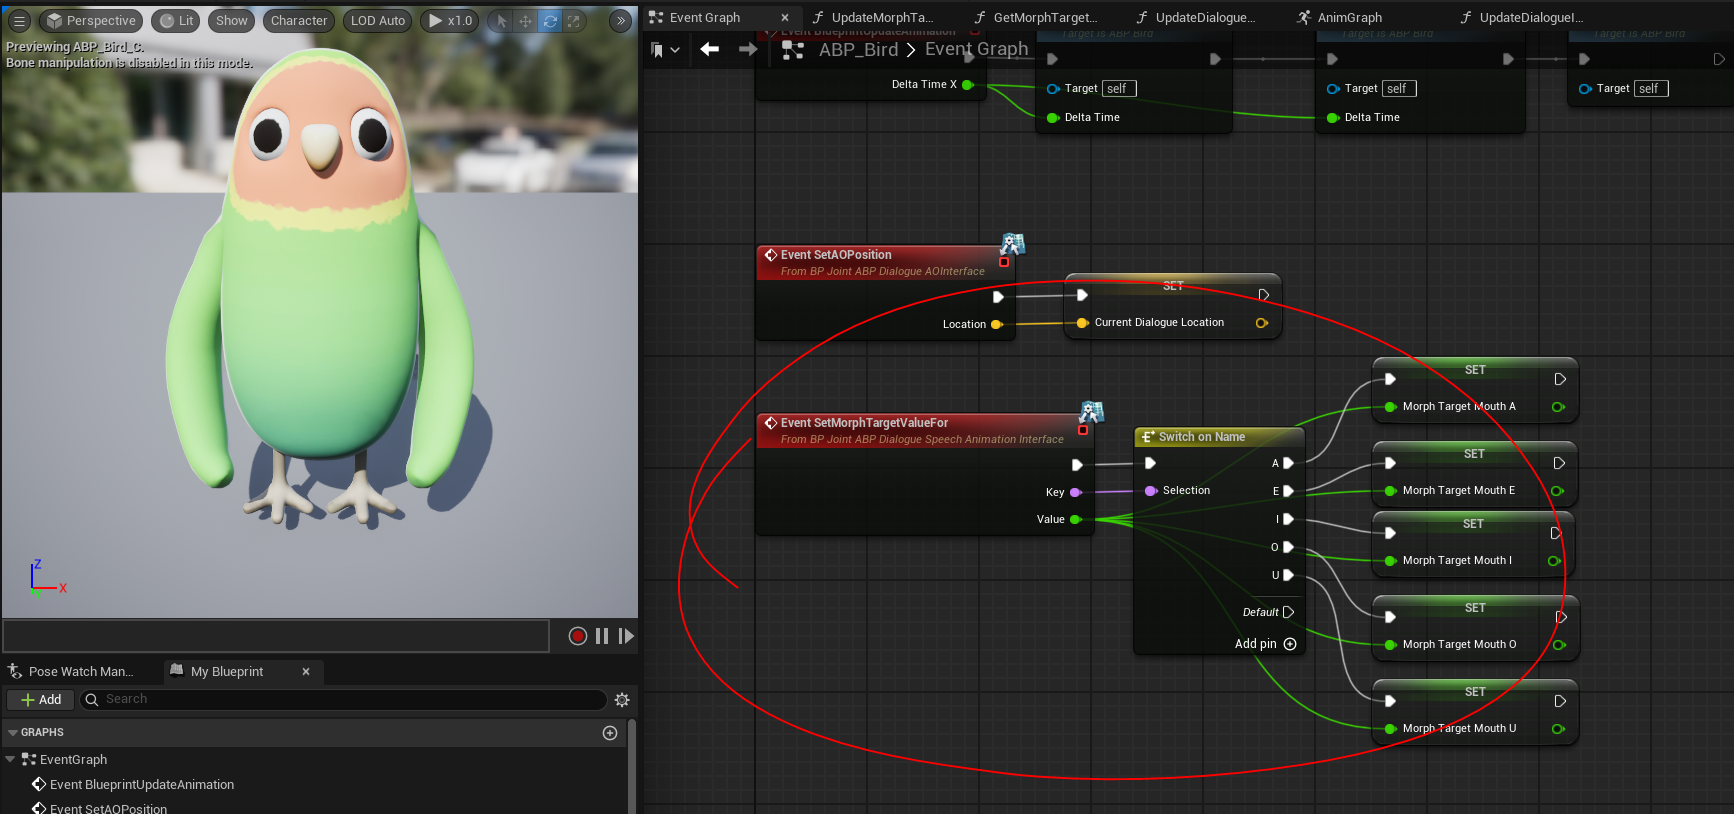
Task: Click the record animation button
Action: tap(577, 636)
